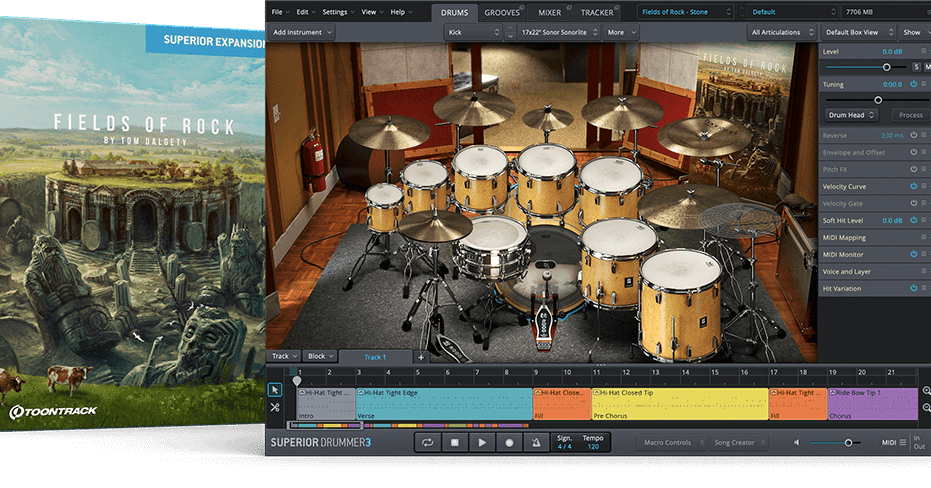Viewport: 931px width, 488px height.
Task: Open the Song Creator panel
Action: coord(738,442)
